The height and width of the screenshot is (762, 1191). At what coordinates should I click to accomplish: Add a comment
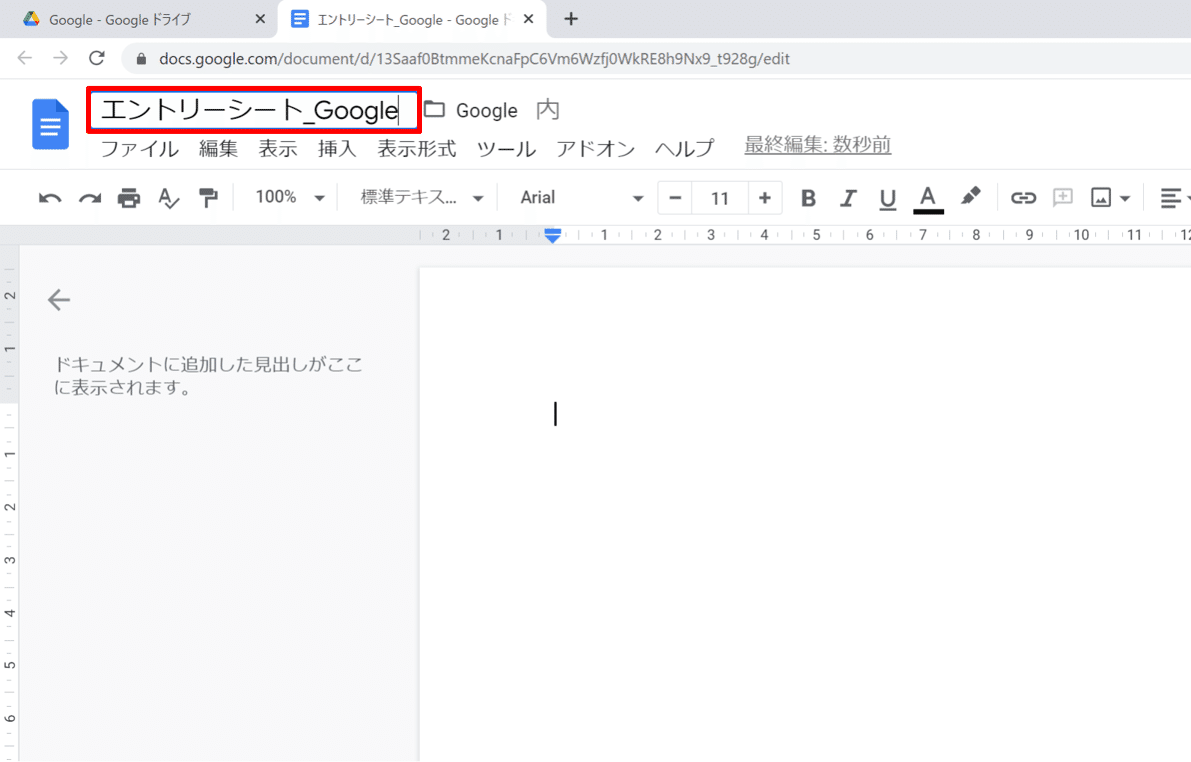(1063, 198)
